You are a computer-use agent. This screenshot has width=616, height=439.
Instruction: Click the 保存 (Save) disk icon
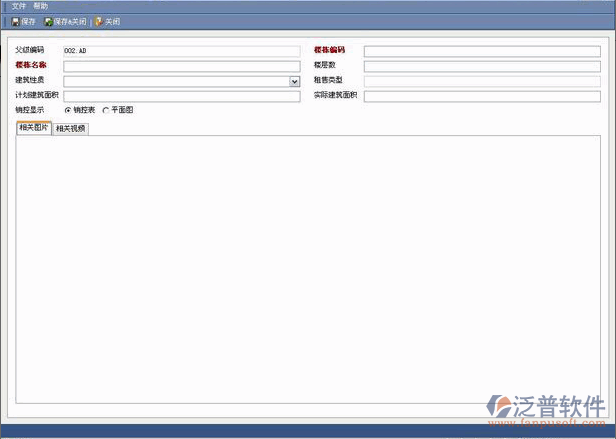[x=15, y=22]
